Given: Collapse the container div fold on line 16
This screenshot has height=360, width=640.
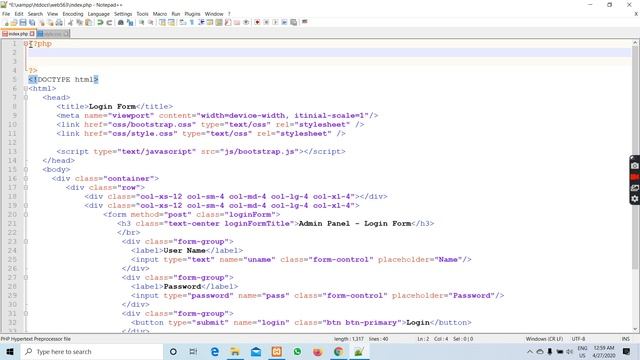Looking at the screenshot, I should point(26,178).
